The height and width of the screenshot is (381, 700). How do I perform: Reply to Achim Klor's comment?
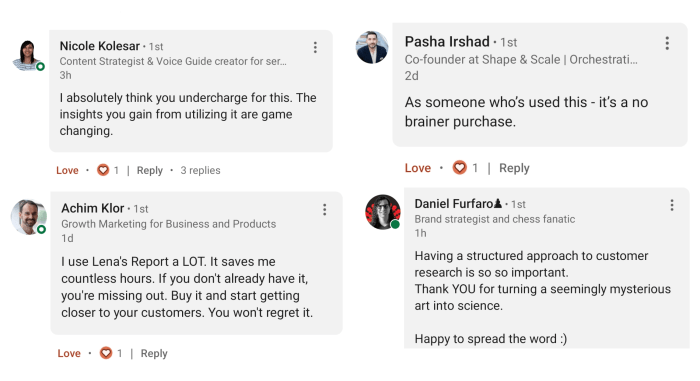(154, 353)
